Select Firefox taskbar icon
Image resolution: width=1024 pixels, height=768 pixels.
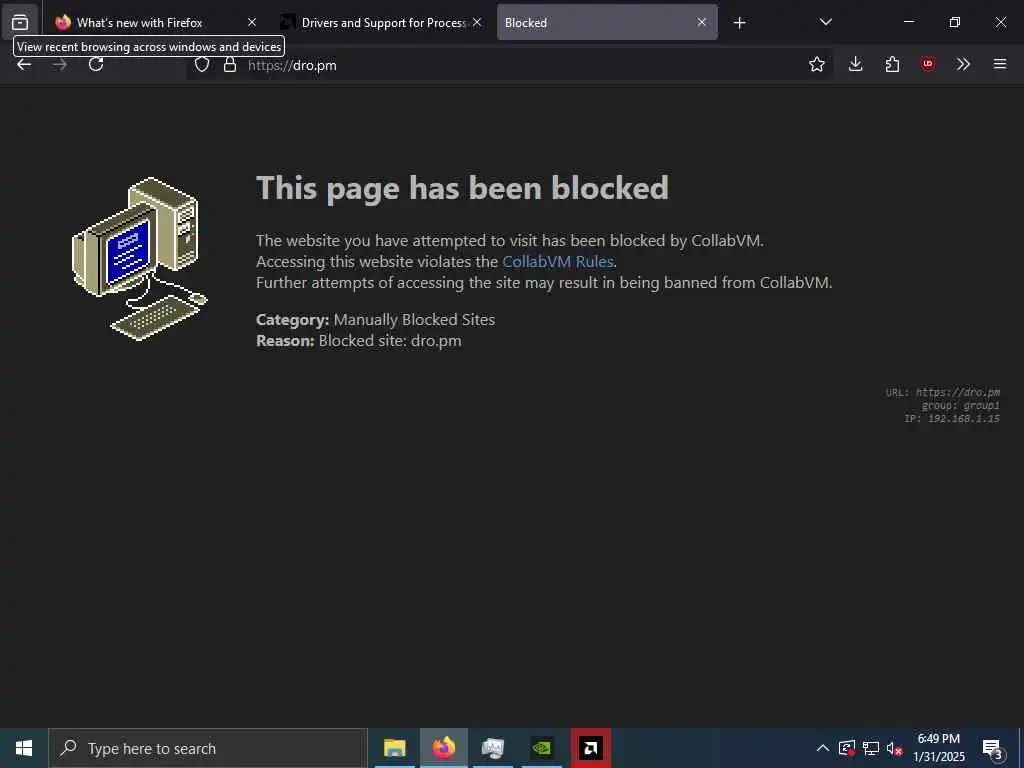[x=443, y=748]
